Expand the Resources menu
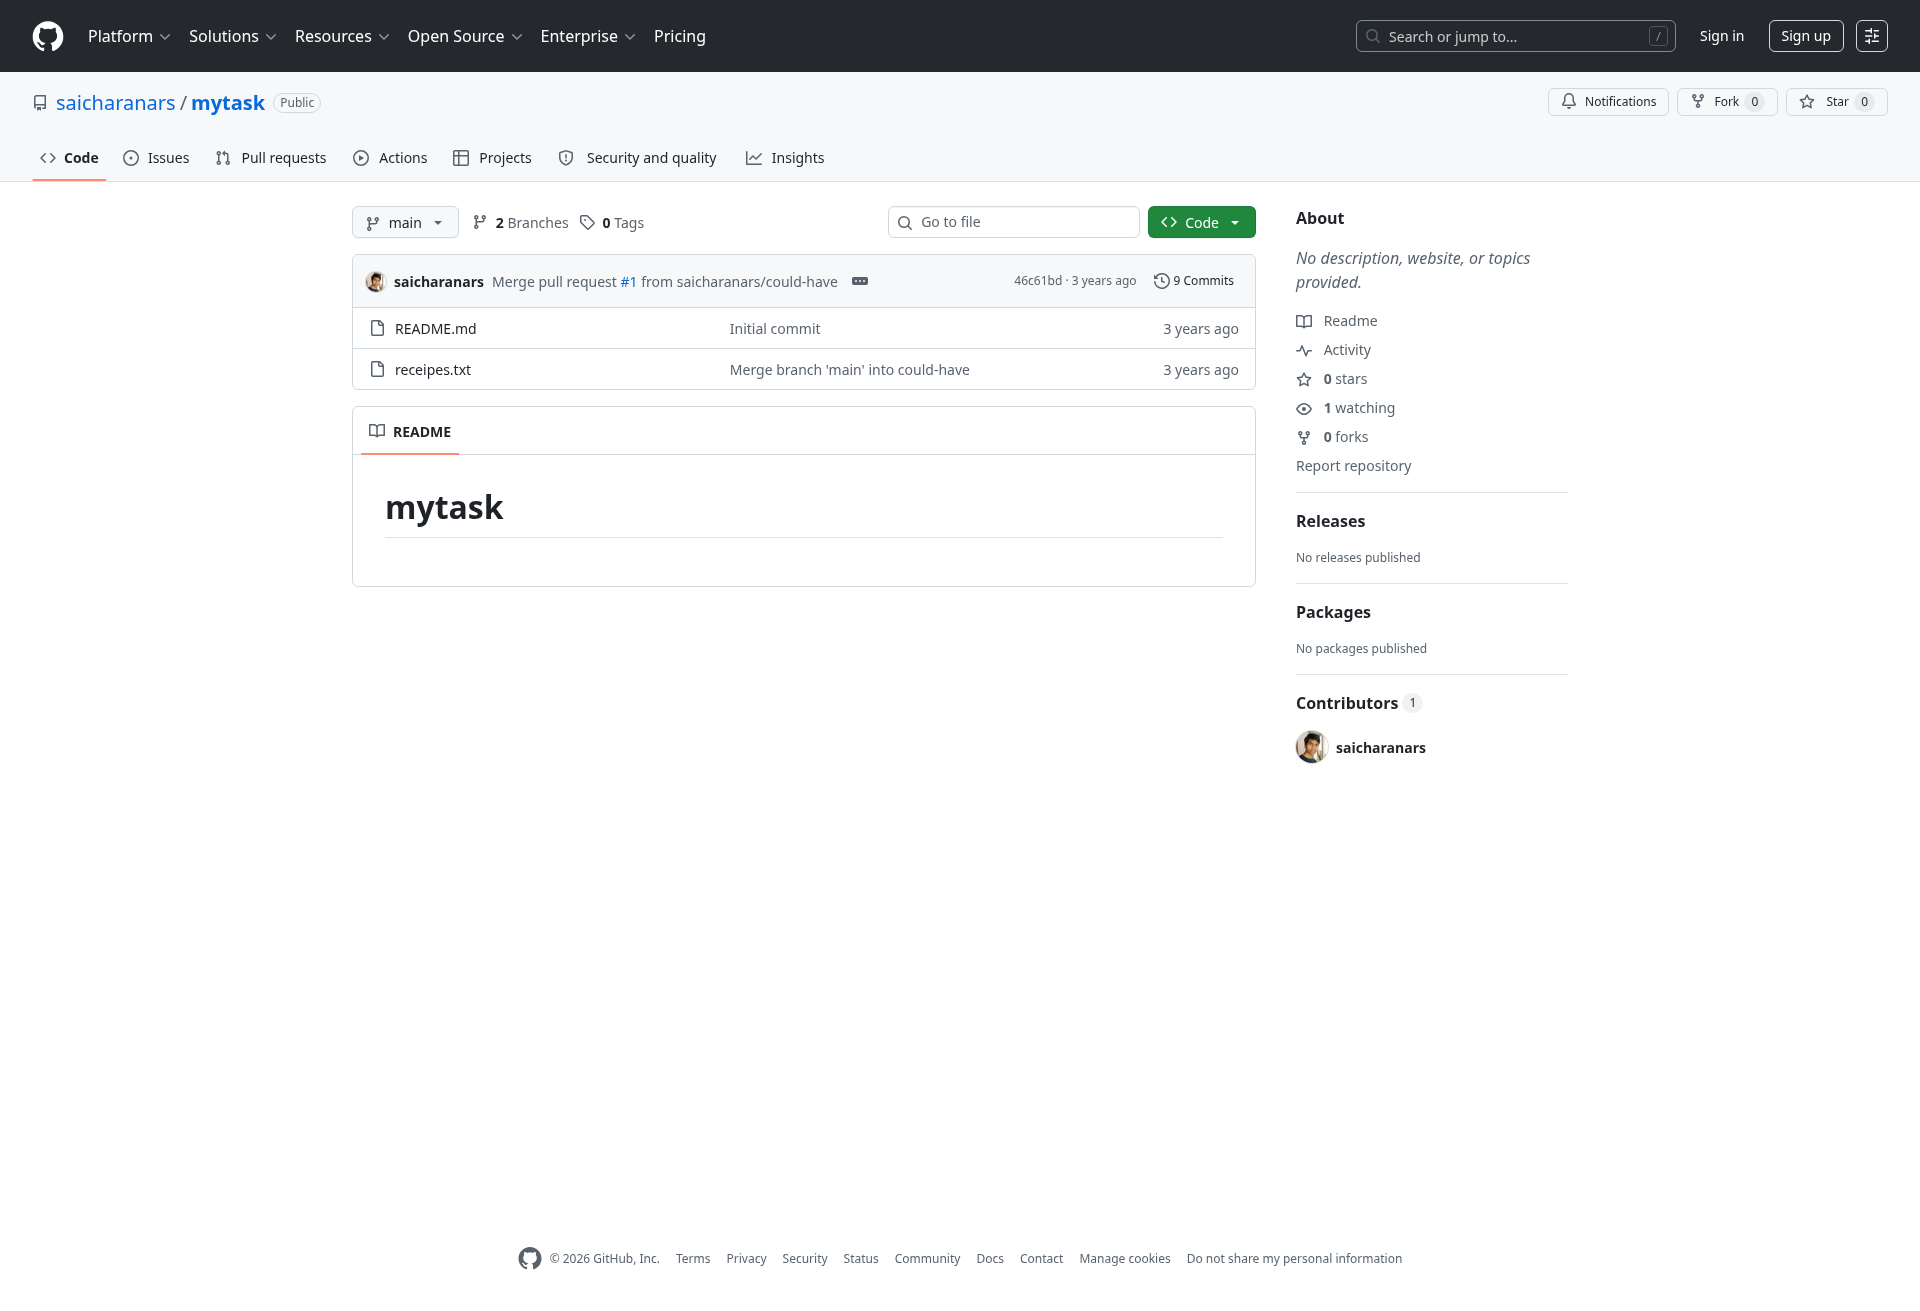The height and width of the screenshot is (1311, 1920). 342,36
